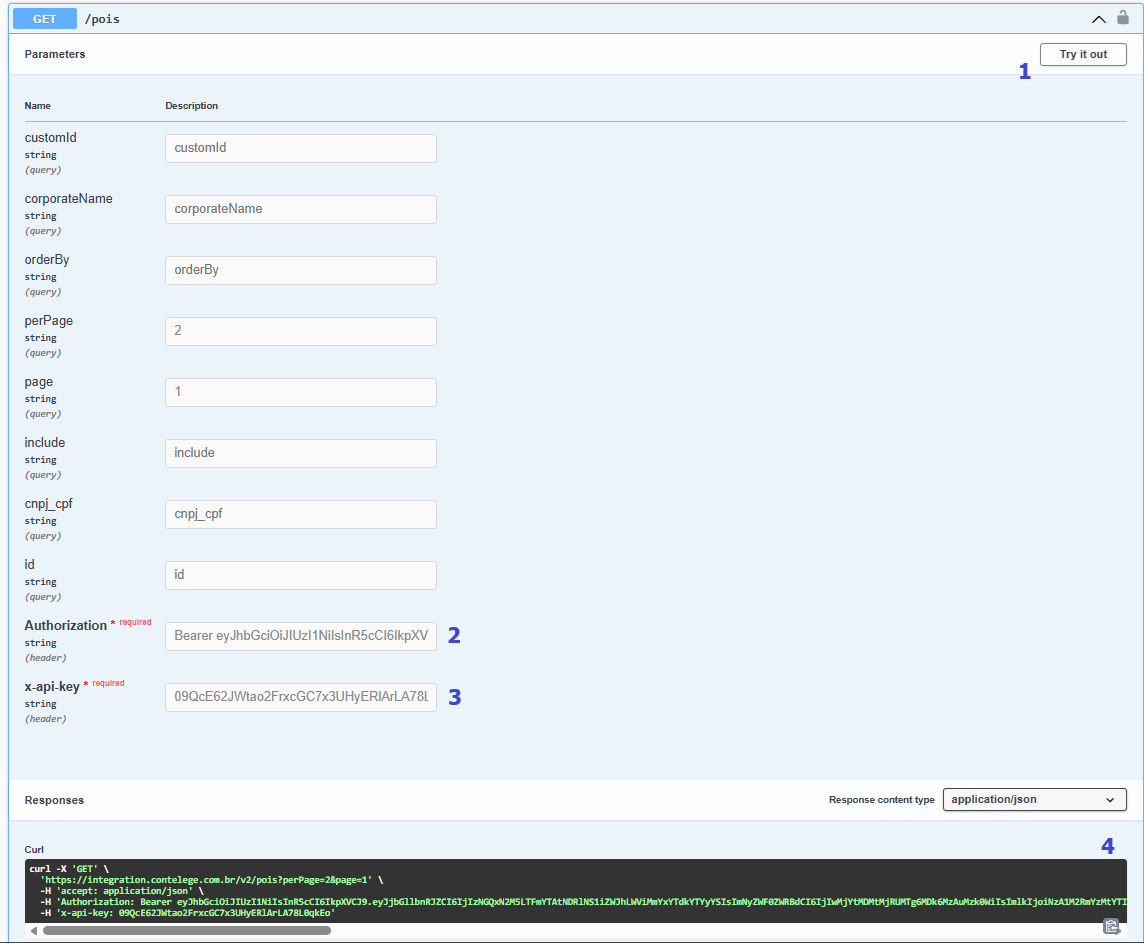Click the Authorization Bearer token field
1144x944 pixels.
[x=301, y=636]
